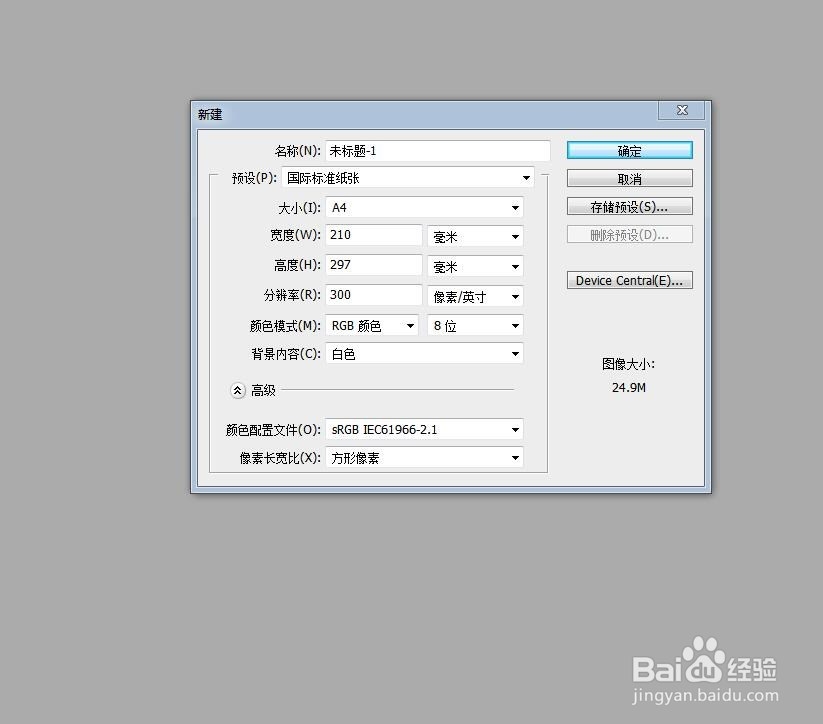Image resolution: width=823 pixels, height=724 pixels.
Task: Click the 名称(N): label
Action: (x=298, y=151)
